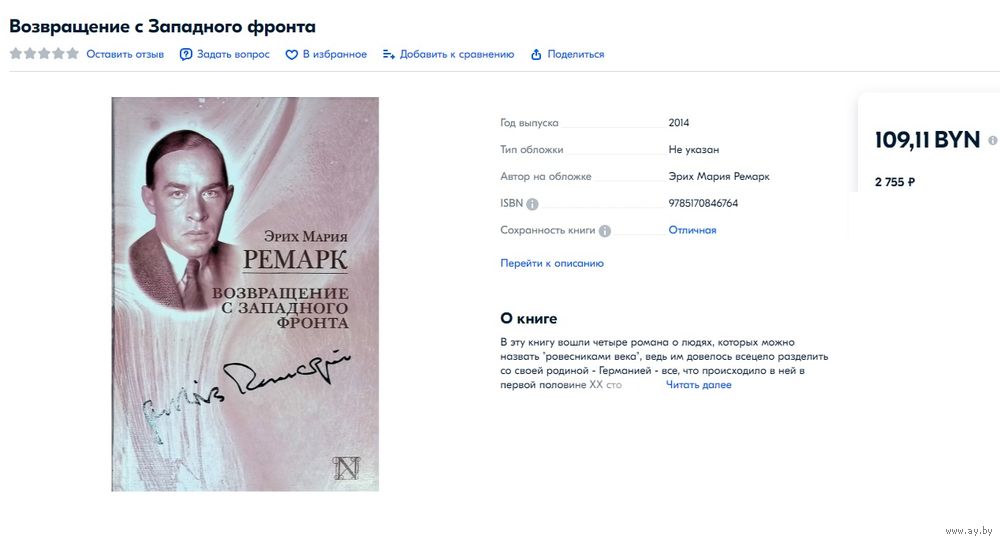Click Добавить к сравнению

[x=457, y=54]
